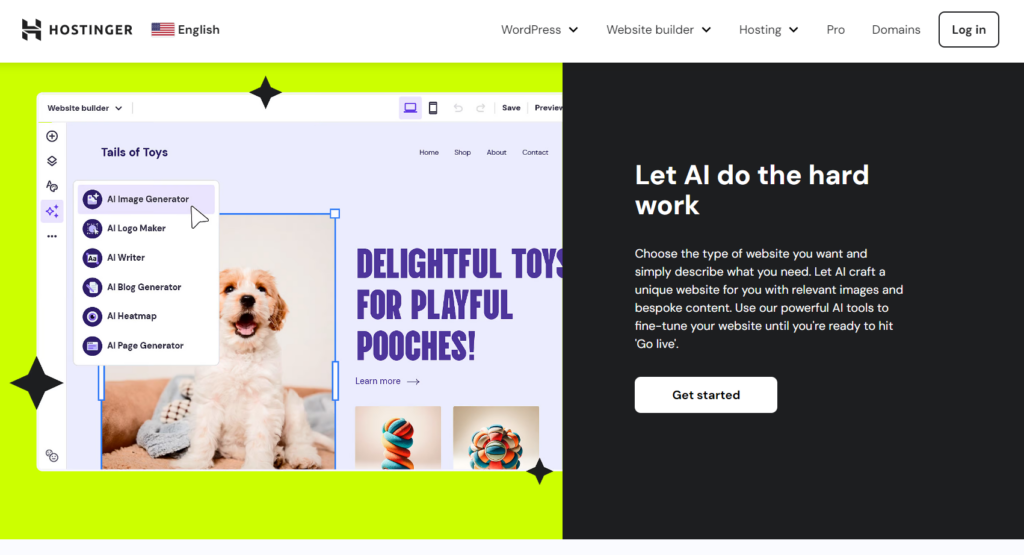Click the Get started button
The width and height of the screenshot is (1024, 555).
click(706, 394)
